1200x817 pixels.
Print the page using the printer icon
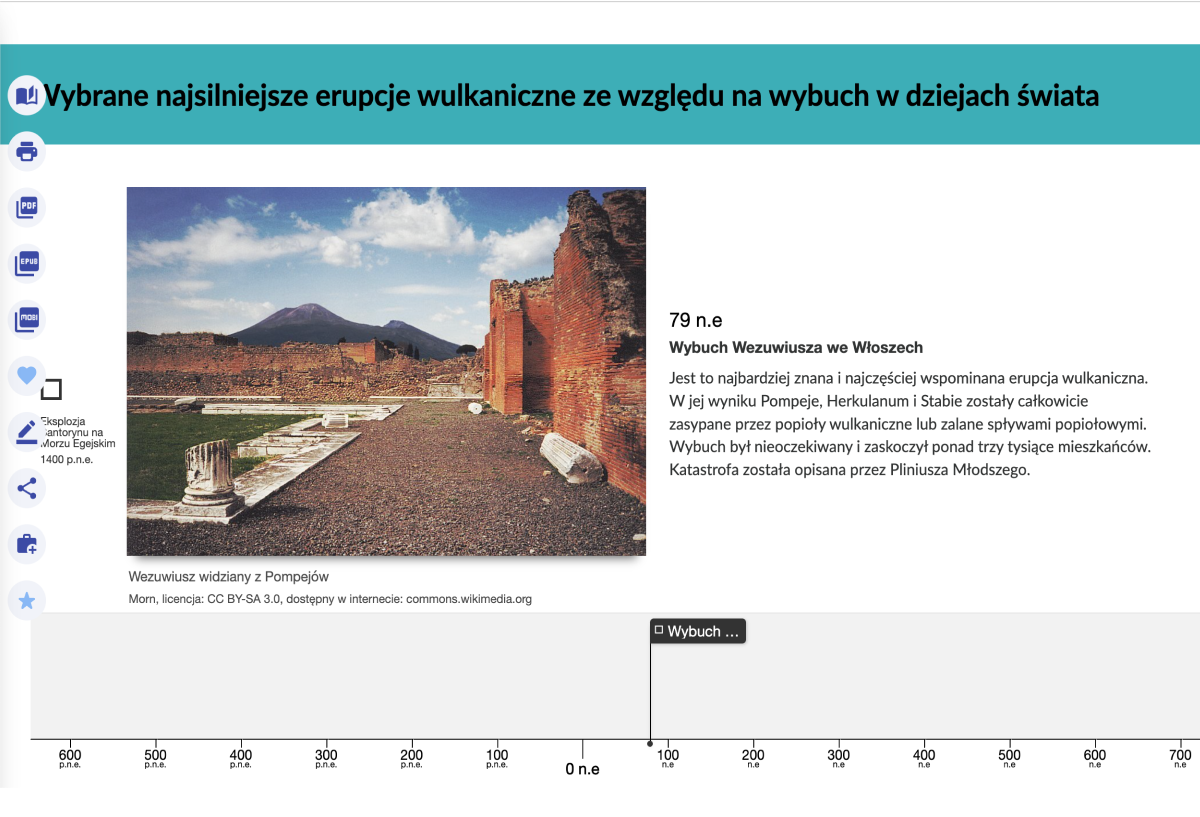[x=27, y=152]
